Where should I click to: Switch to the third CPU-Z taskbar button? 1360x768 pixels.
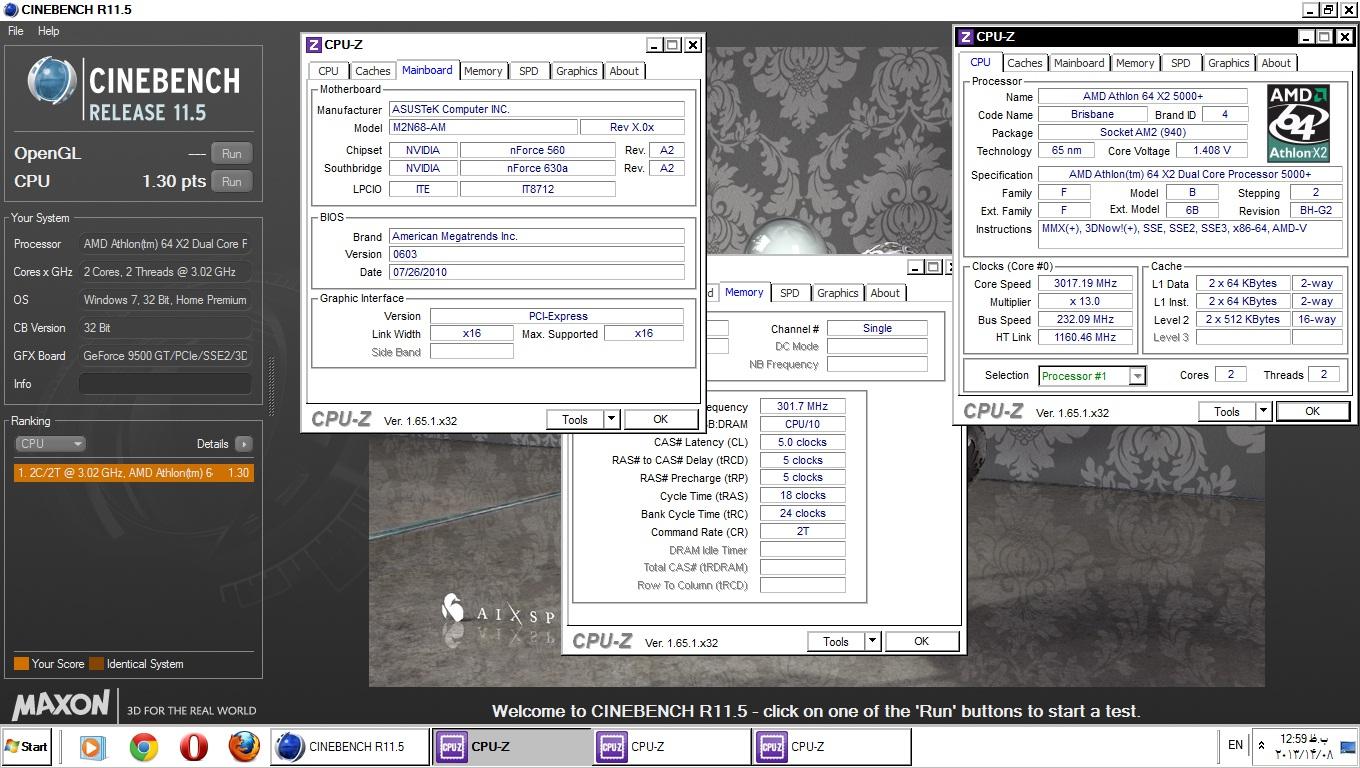831,746
